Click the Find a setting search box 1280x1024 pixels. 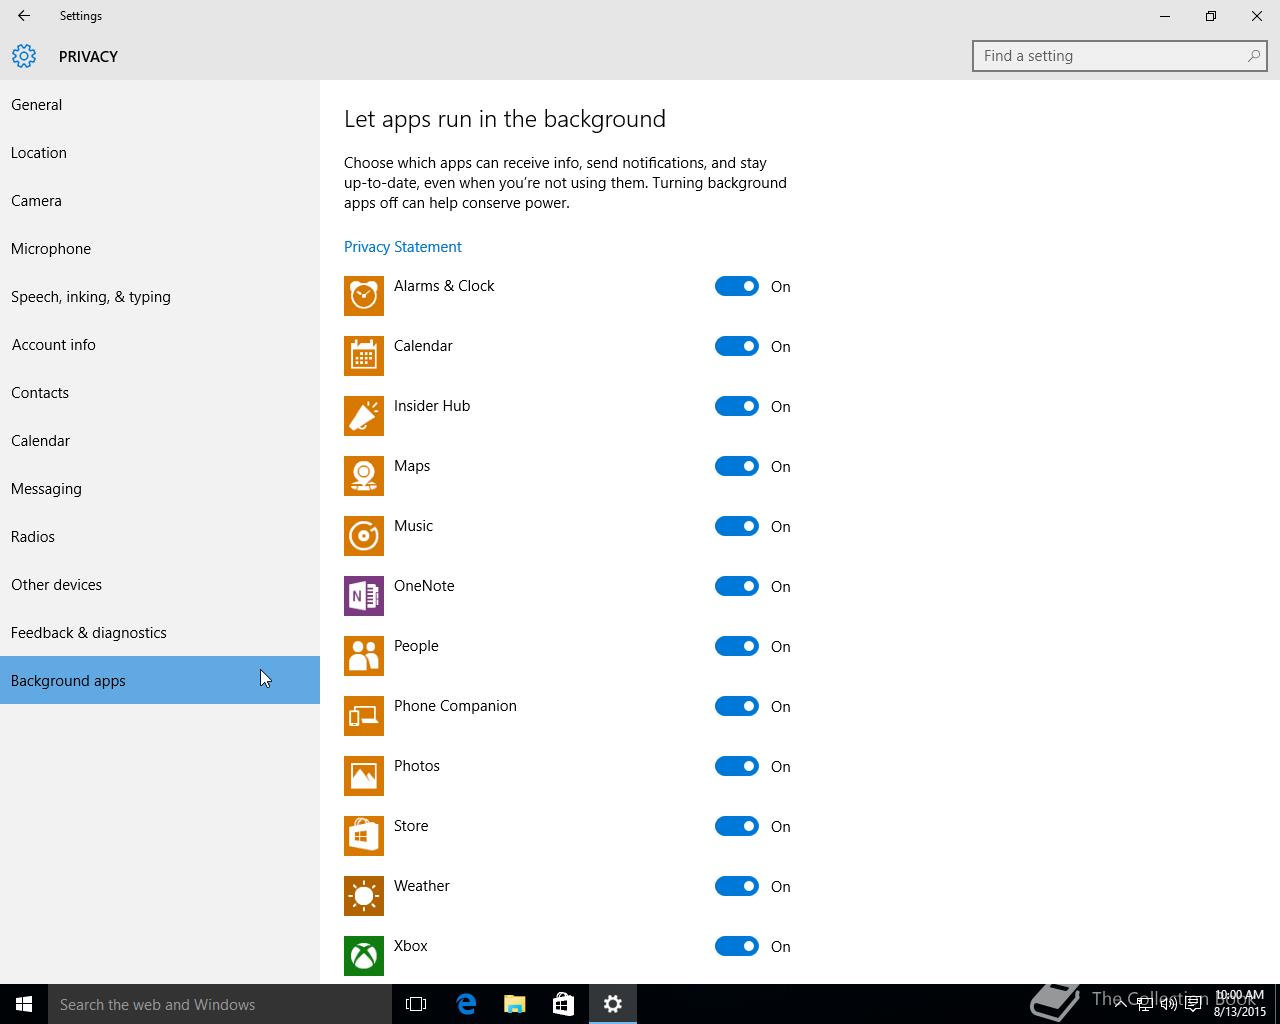coord(1120,56)
